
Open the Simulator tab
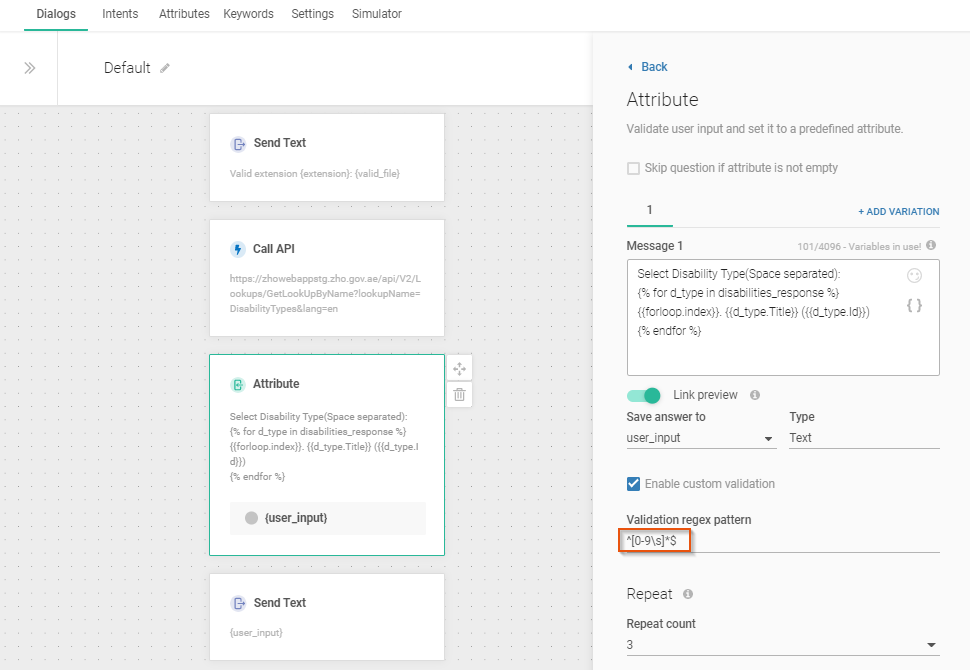[377, 14]
